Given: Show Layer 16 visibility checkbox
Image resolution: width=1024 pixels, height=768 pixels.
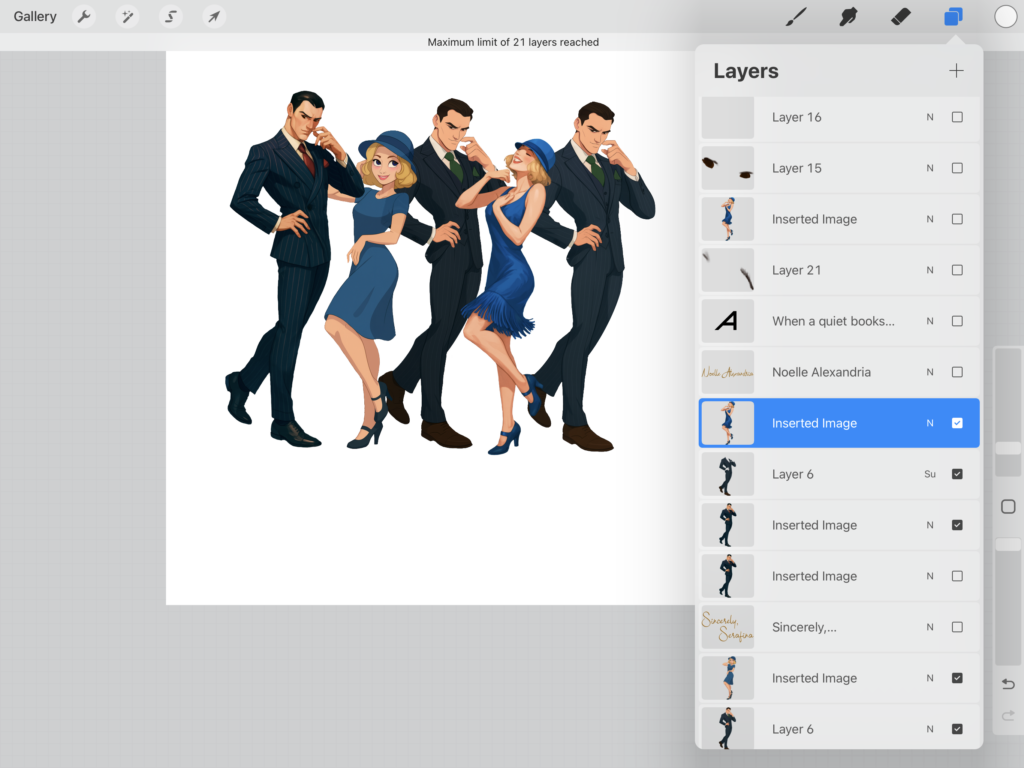Looking at the screenshot, I should (957, 117).
